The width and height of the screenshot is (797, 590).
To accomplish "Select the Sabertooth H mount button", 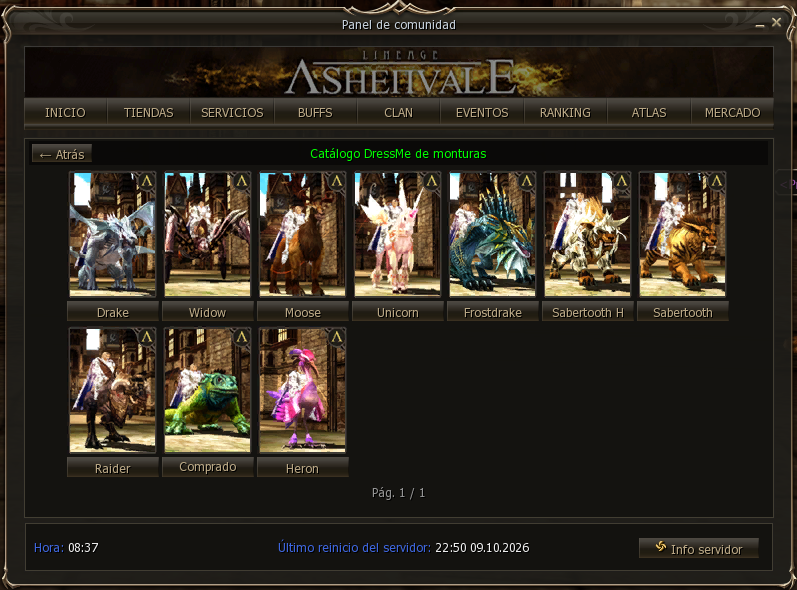I will click(x=588, y=312).
